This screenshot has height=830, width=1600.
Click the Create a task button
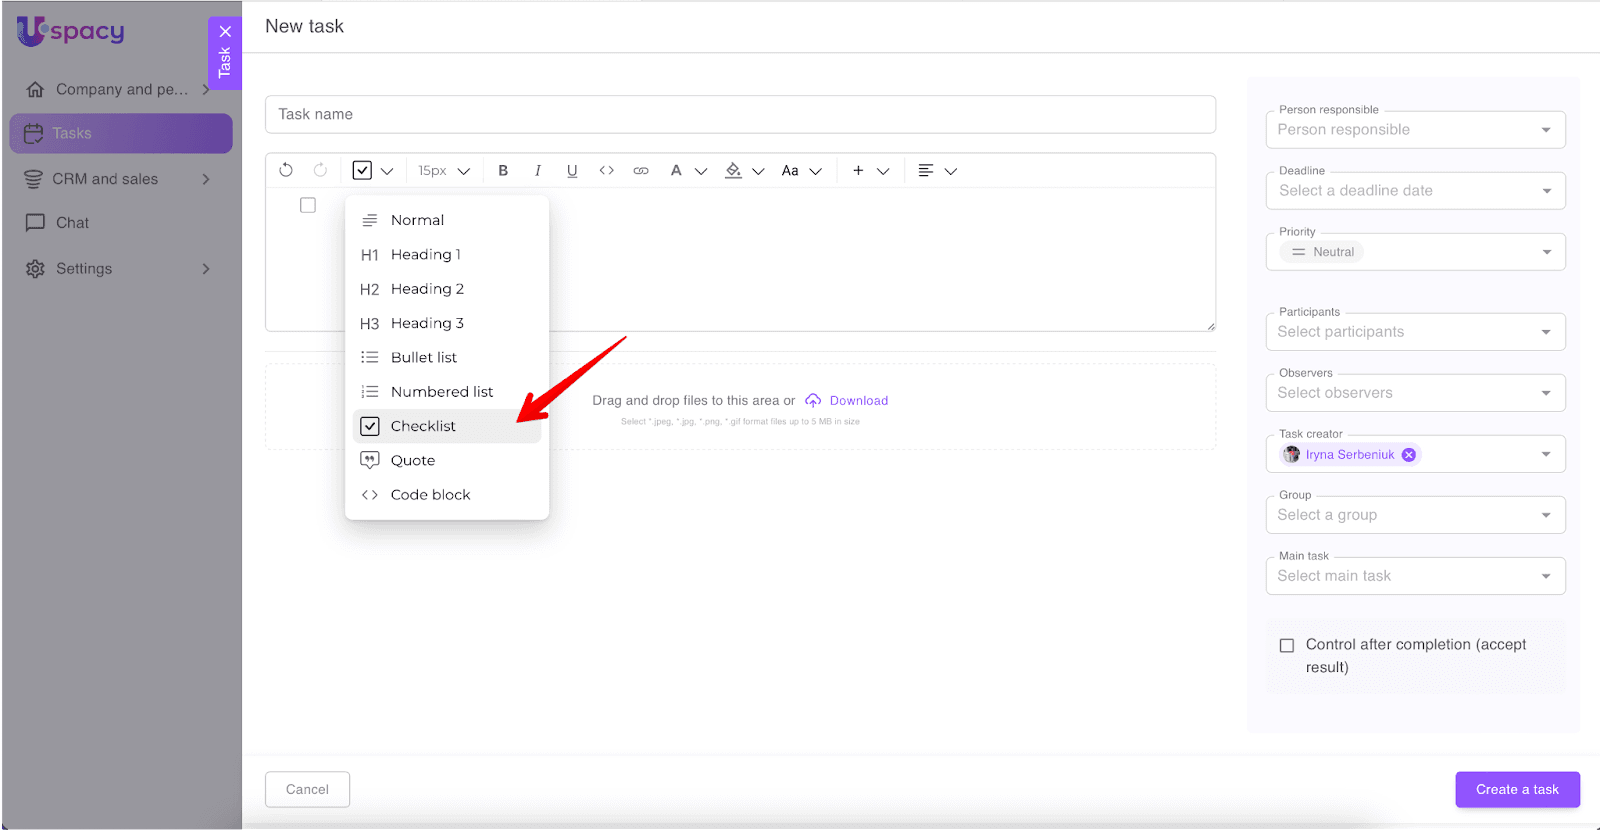pos(1517,789)
